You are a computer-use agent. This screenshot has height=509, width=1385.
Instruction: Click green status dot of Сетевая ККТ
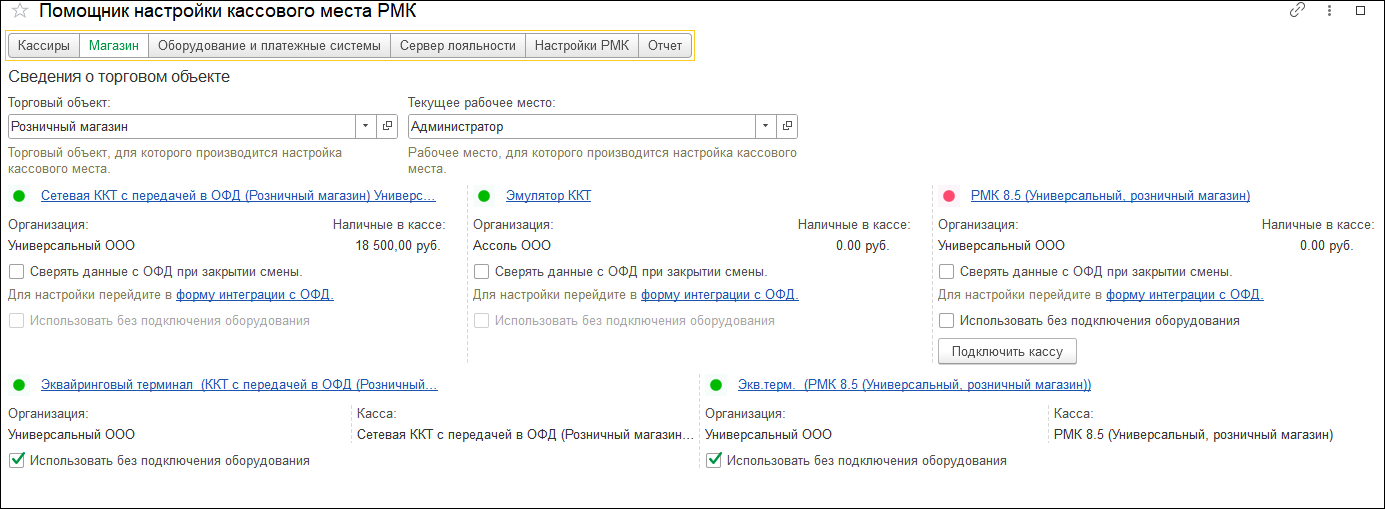(19, 196)
